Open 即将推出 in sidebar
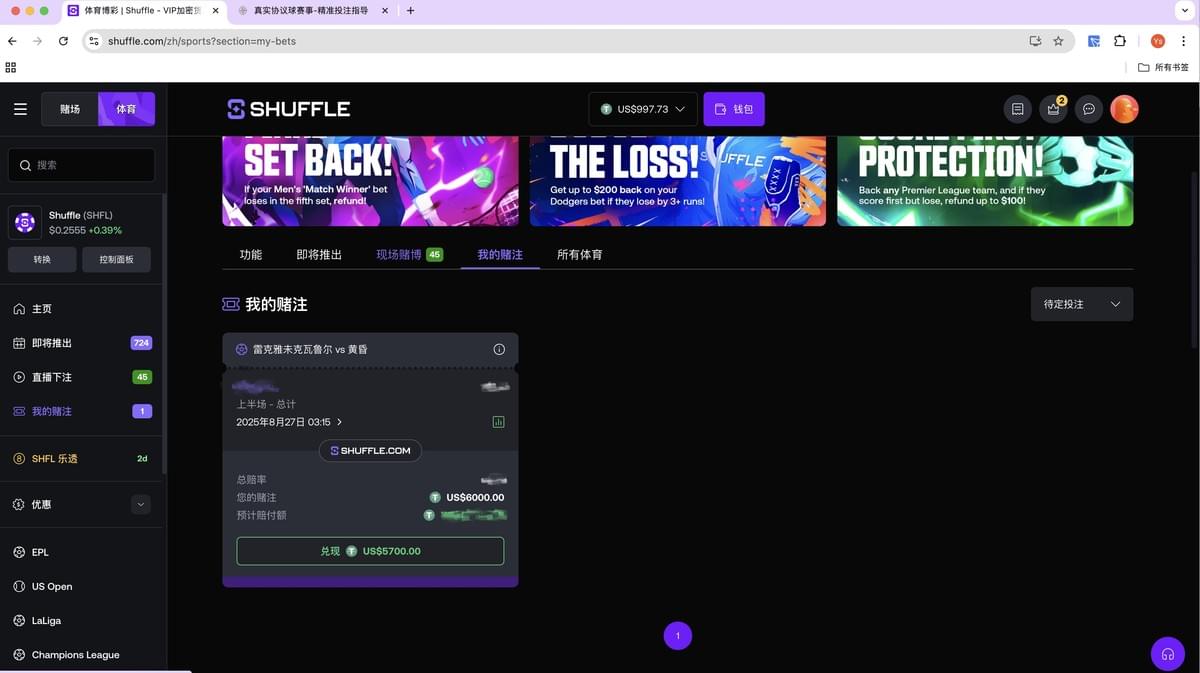Viewport: 1200px width, 673px height. pos(82,343)
